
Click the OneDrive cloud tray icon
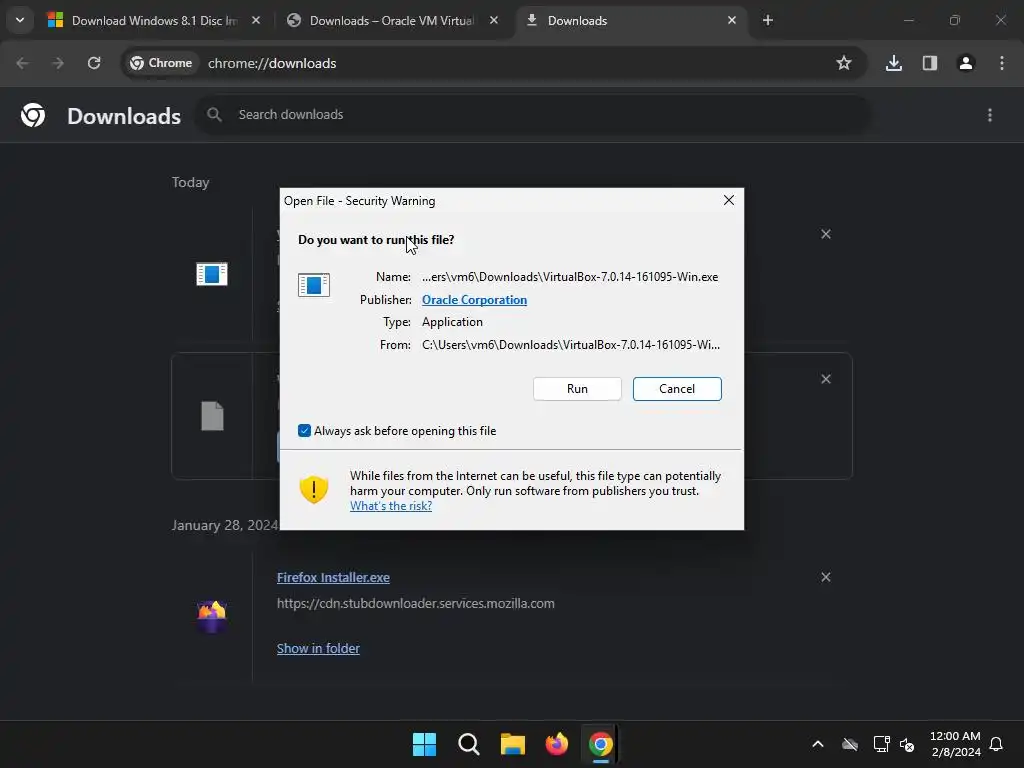pyautogui.click(x=850, y=744)
